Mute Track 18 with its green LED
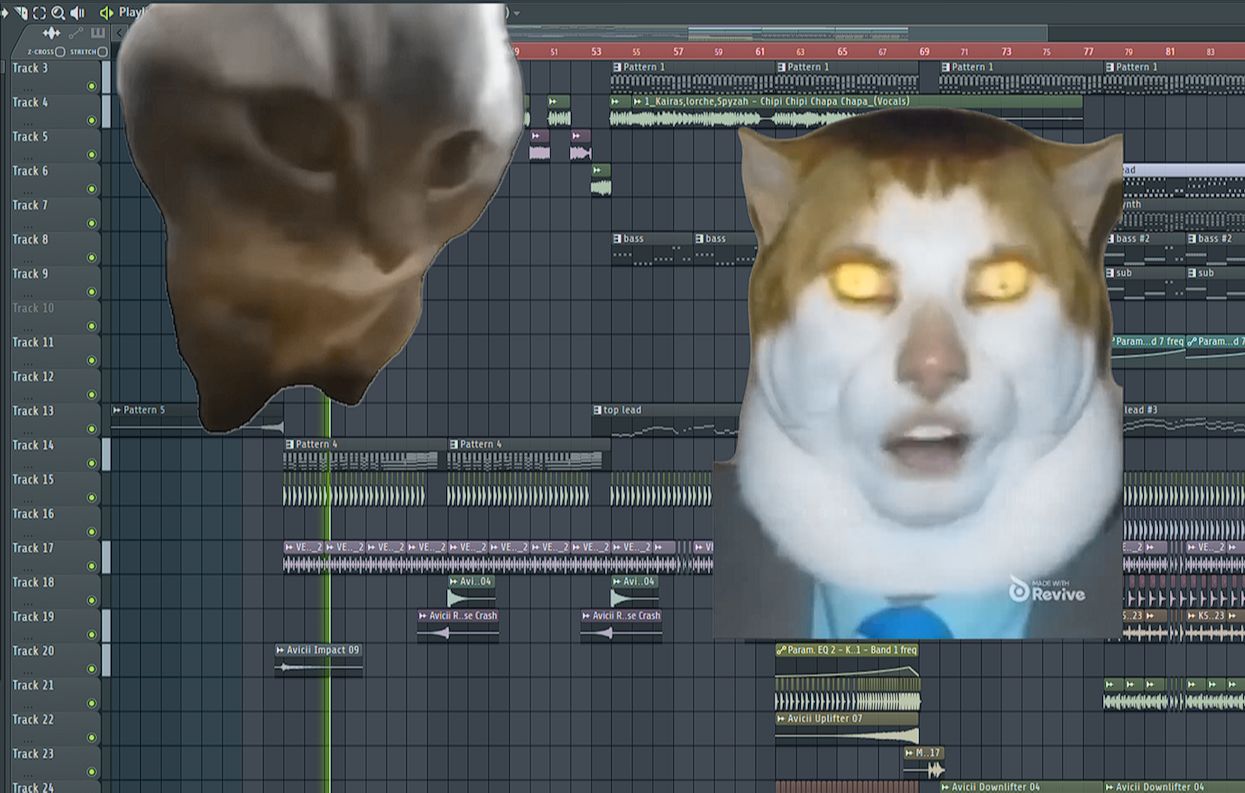Viewport: 1245px width, 793px height. click(x=92, y=601)
